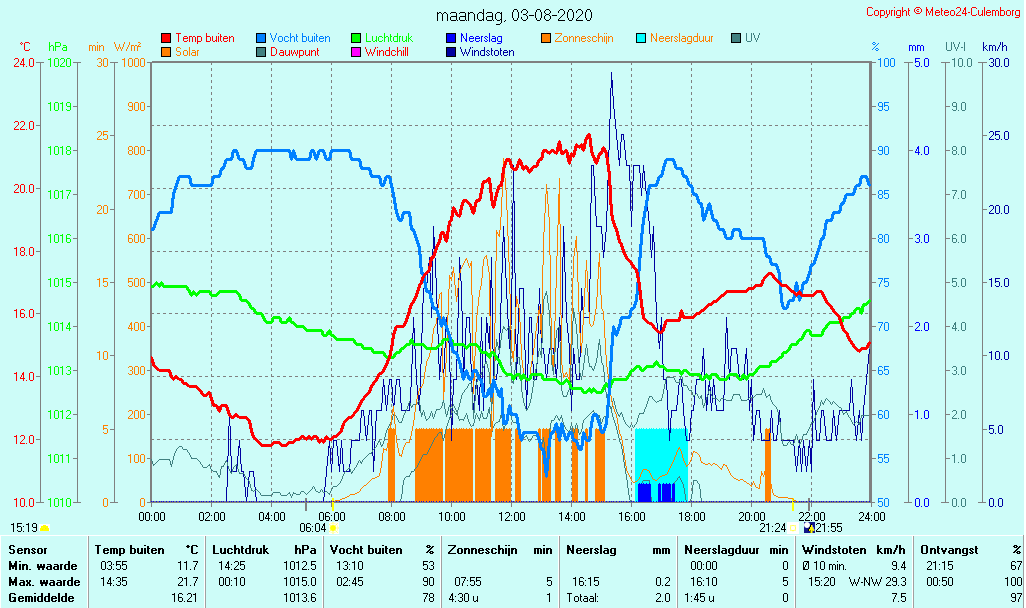Click the magenta Windchill legend square
Screen dimensions: 1026x608
coord(356,52)
